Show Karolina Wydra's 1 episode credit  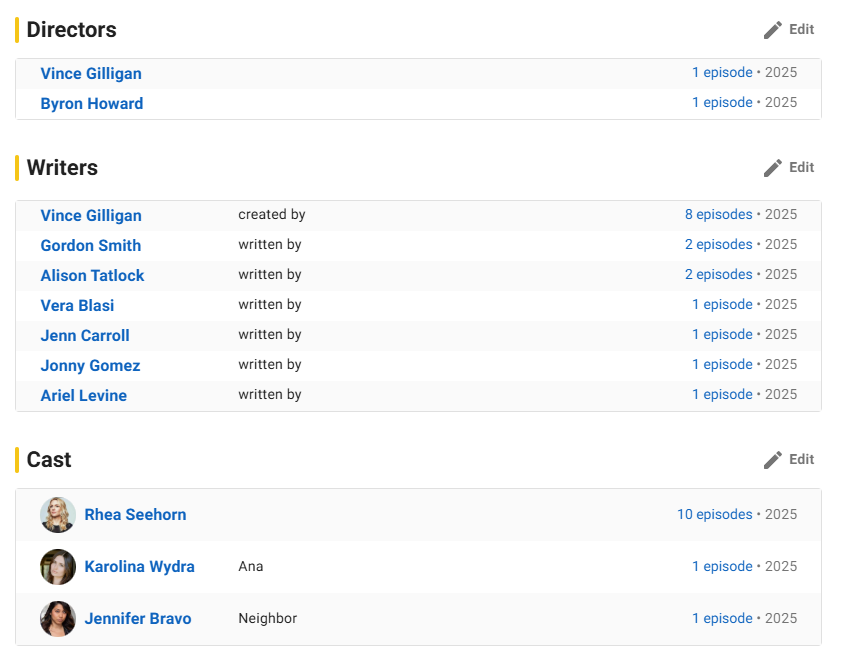click(722, 567)
